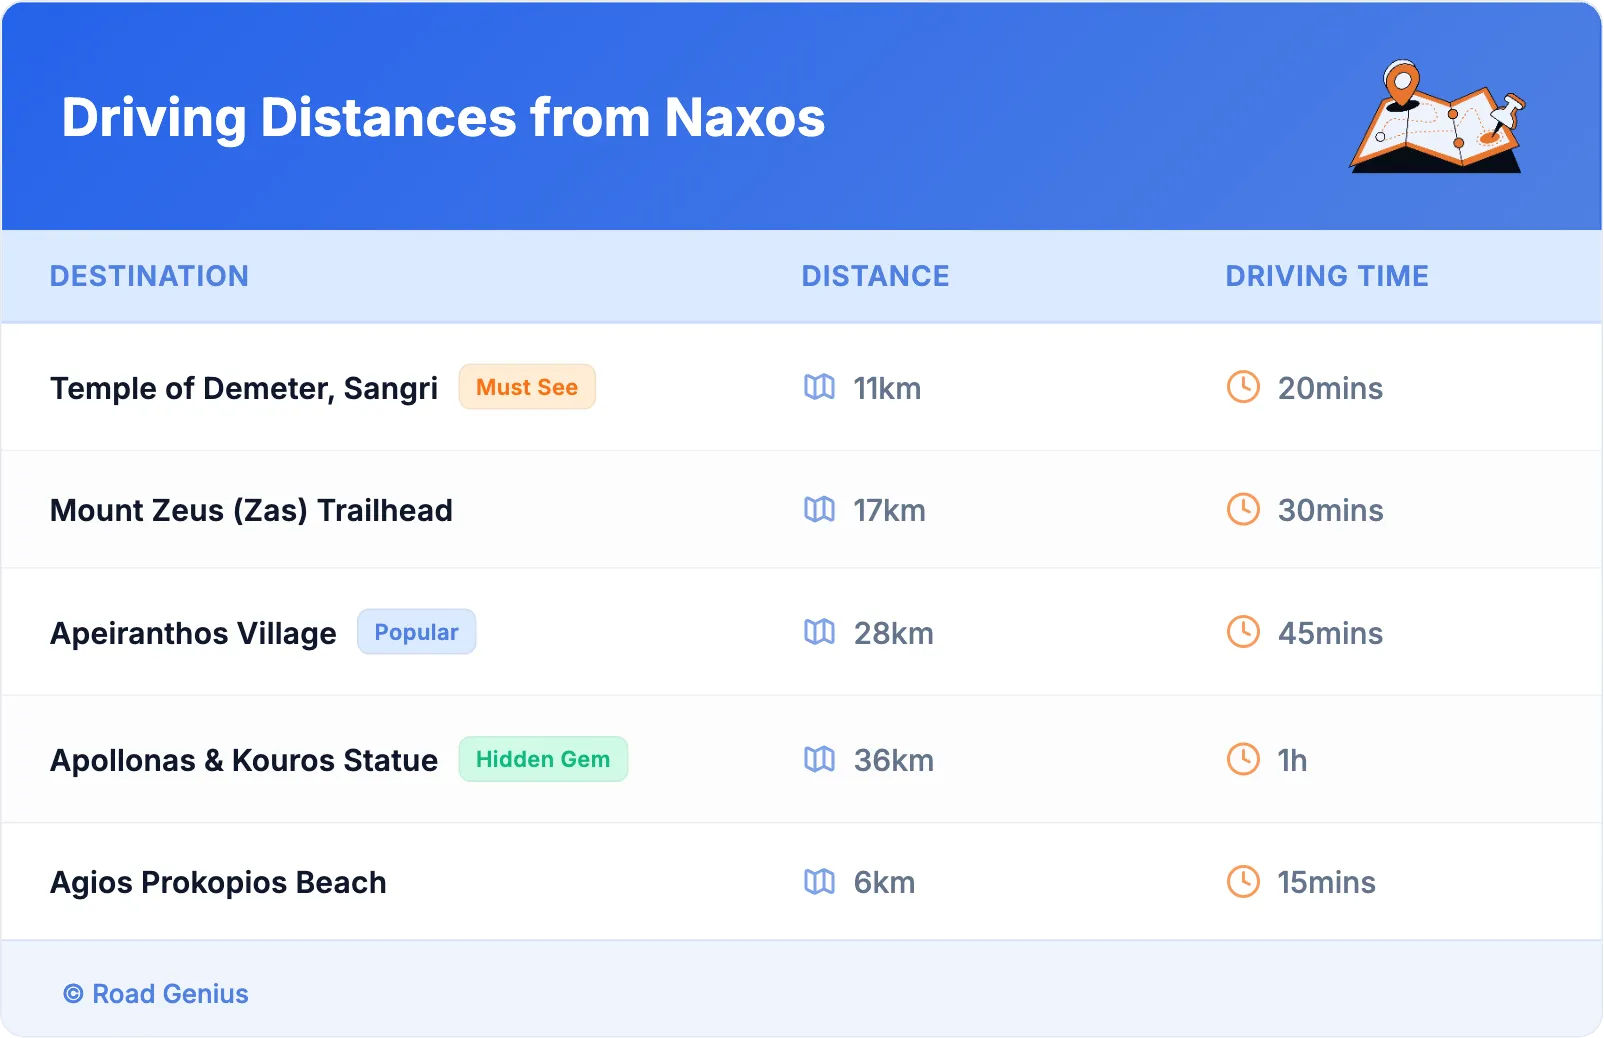Screen dimensions: 1604x1038
Task: Click the 20mins driving time
Action: 1330,388
